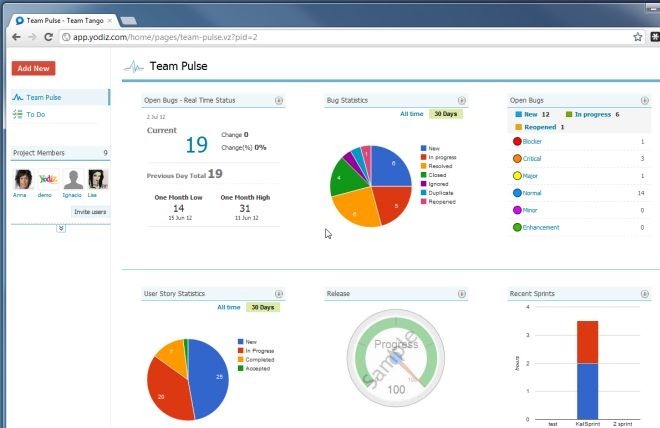Click the red Blocker severity circle
Viewport: 660px width, 428px height.
pyautogui.click(x=517, y=141)
